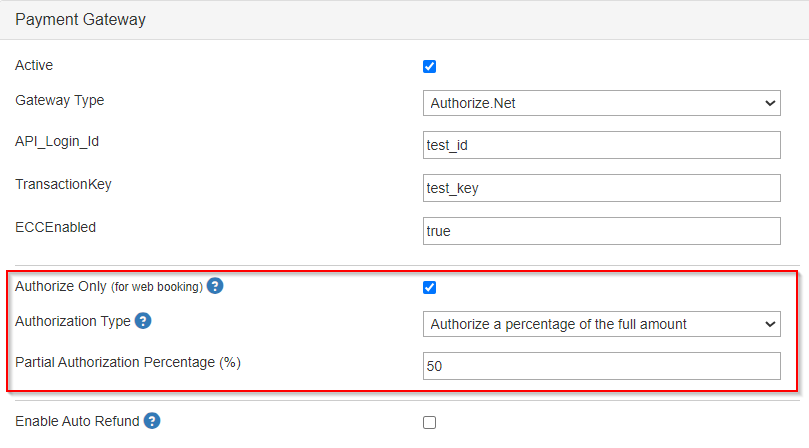Open help for Authorize Only setting
This screenshot has height=448, width=809.
(215, 286)
